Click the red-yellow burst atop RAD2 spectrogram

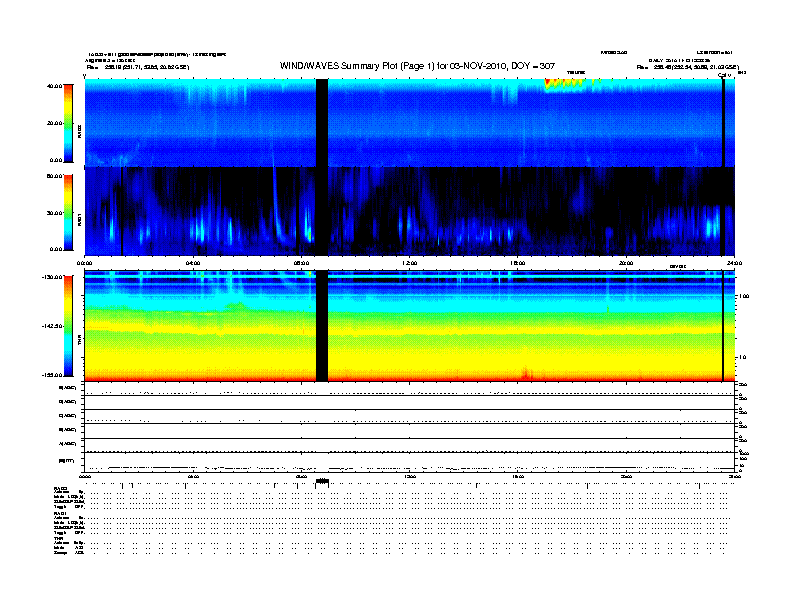click(x=564, y=84)
